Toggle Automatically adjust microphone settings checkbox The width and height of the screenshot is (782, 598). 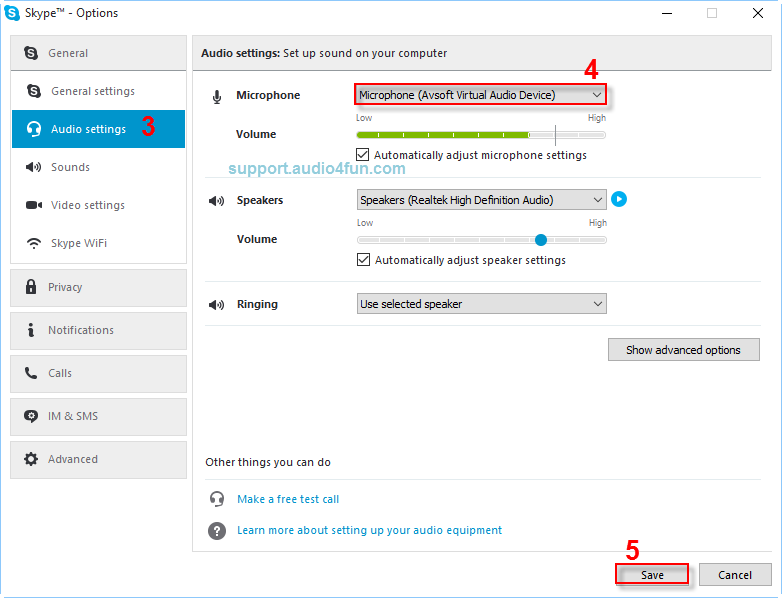click(x=363, y=155)
